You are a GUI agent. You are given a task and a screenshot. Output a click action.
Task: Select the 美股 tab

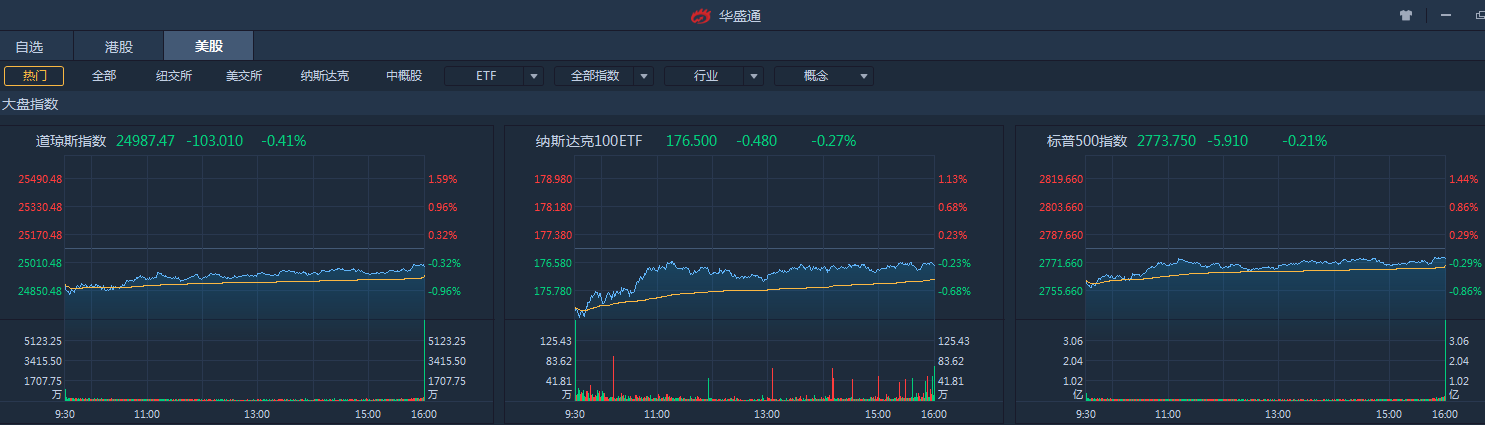[209, 46]
